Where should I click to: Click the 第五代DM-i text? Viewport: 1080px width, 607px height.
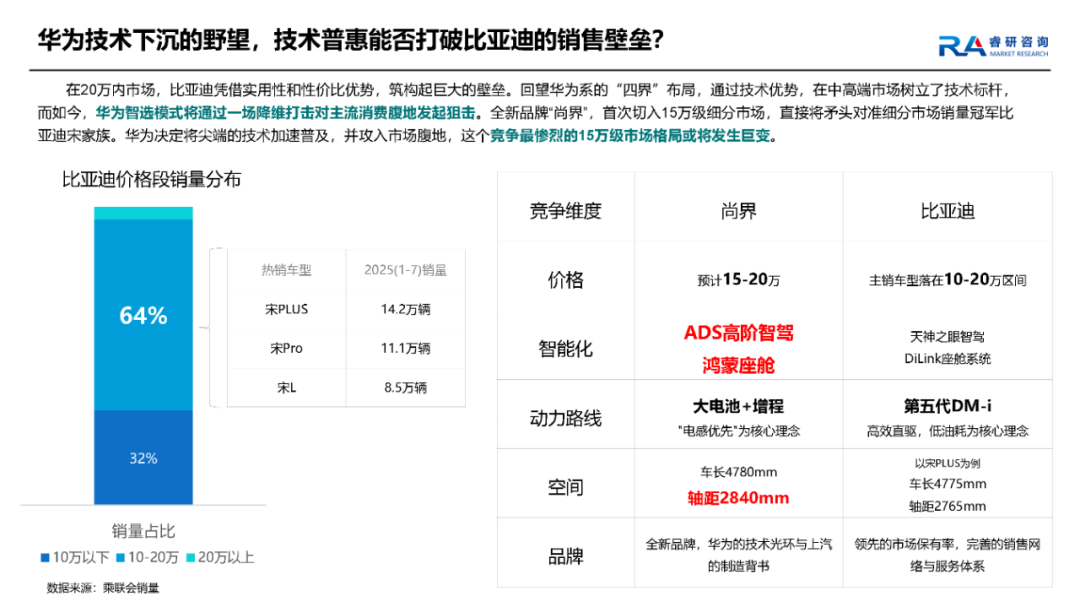tap(948, 407)
